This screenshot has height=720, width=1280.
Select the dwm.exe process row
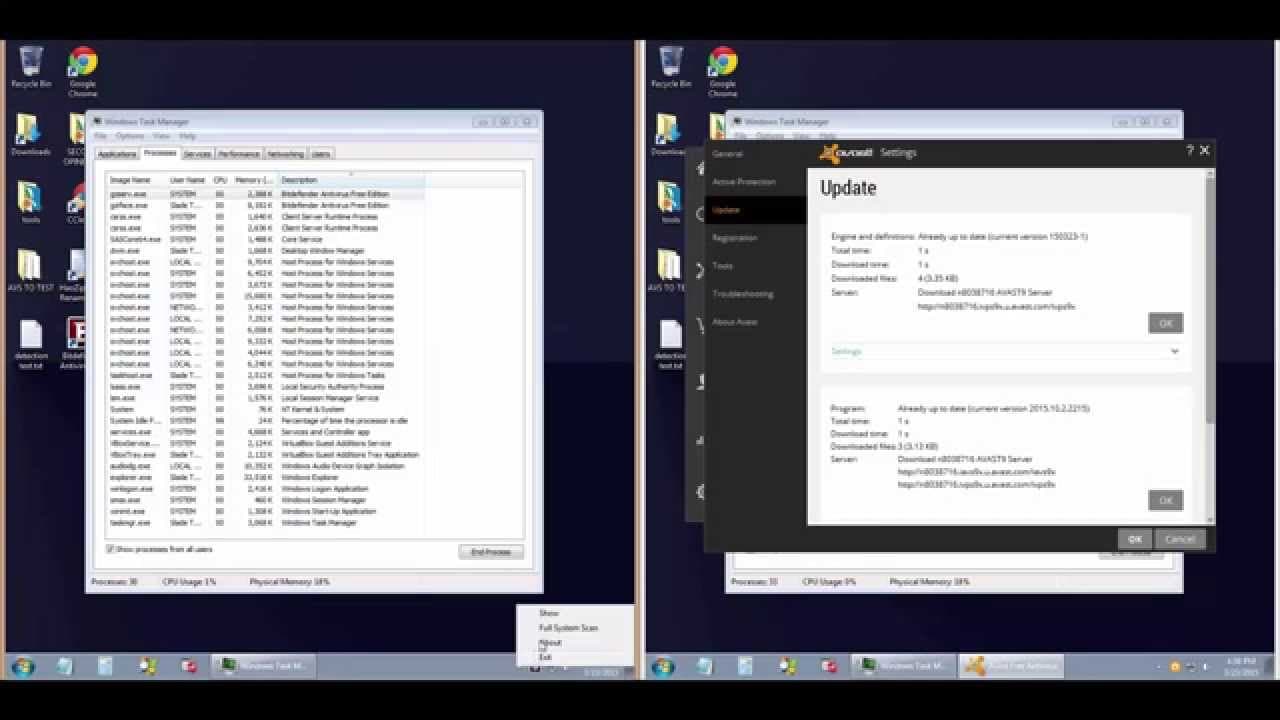coord(266,251)
